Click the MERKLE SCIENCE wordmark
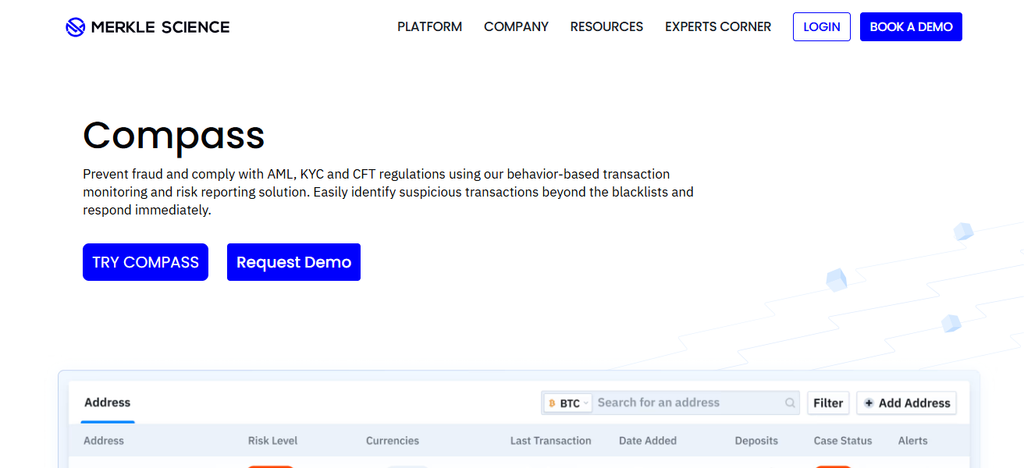Screen dimensions: 1024x468 [x=161, y=27]
